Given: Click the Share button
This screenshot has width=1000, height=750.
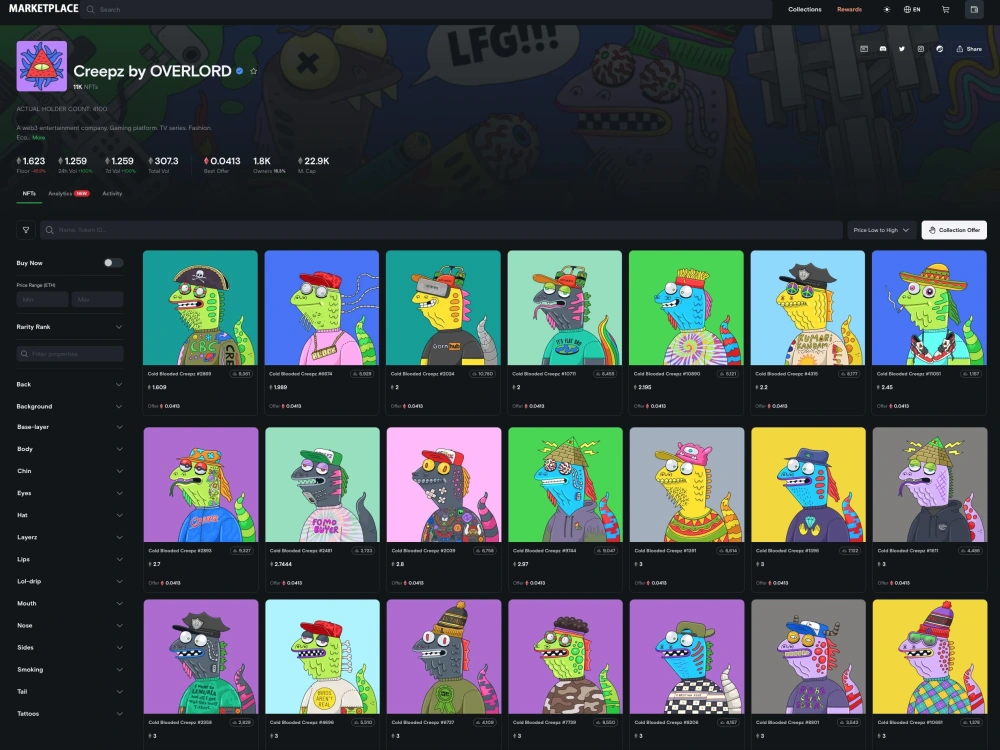Looking at the screenshot, I should point(969,49).
